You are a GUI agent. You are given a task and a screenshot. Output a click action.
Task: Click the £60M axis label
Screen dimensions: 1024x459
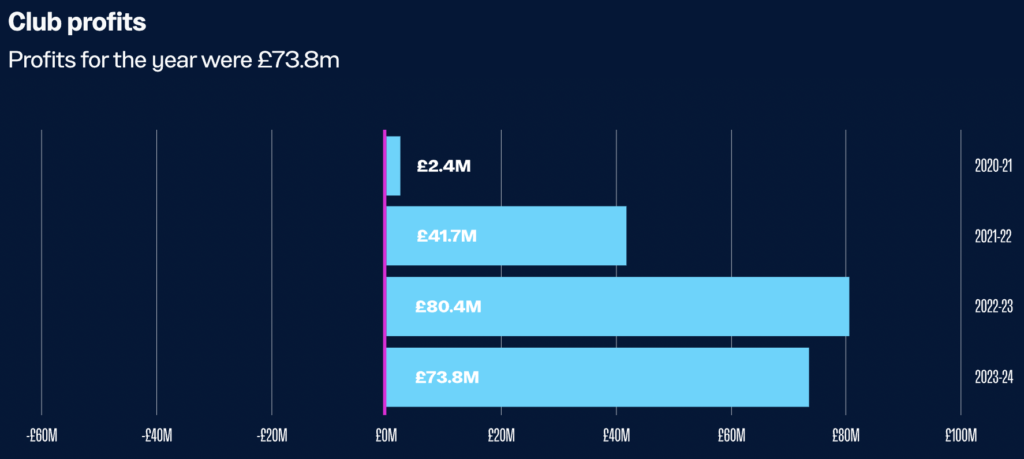[x=731, y=435]
